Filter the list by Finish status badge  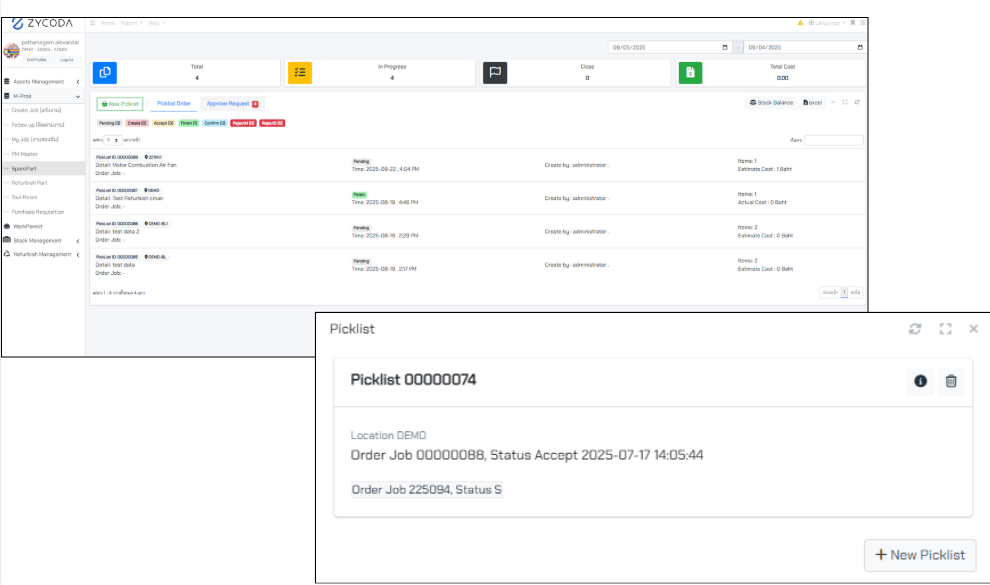(188, 123)
